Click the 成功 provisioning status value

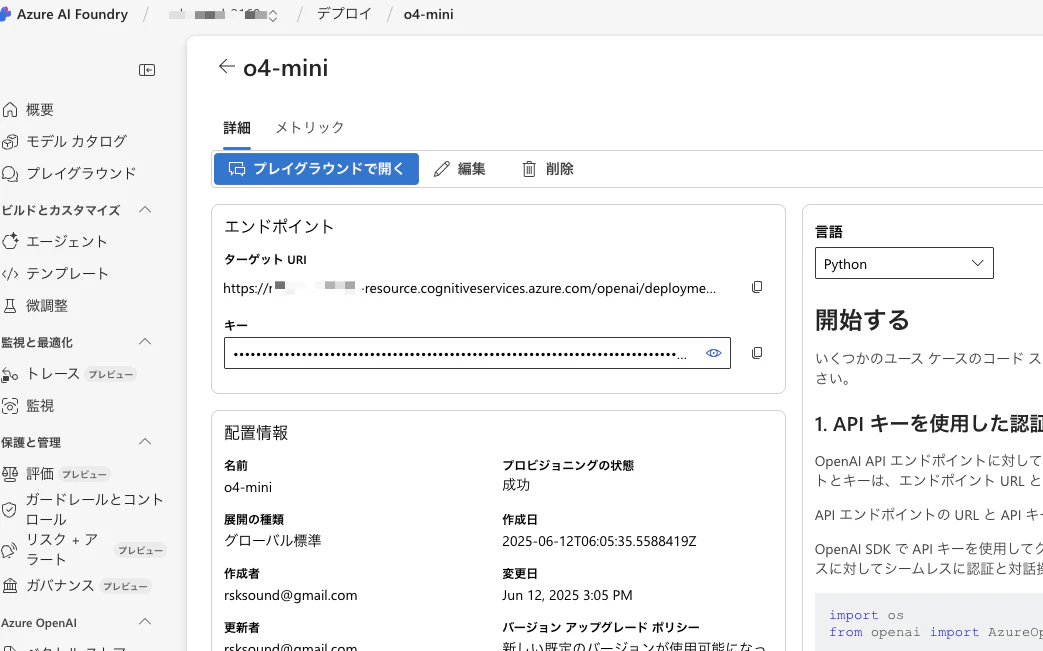(516, 485)
